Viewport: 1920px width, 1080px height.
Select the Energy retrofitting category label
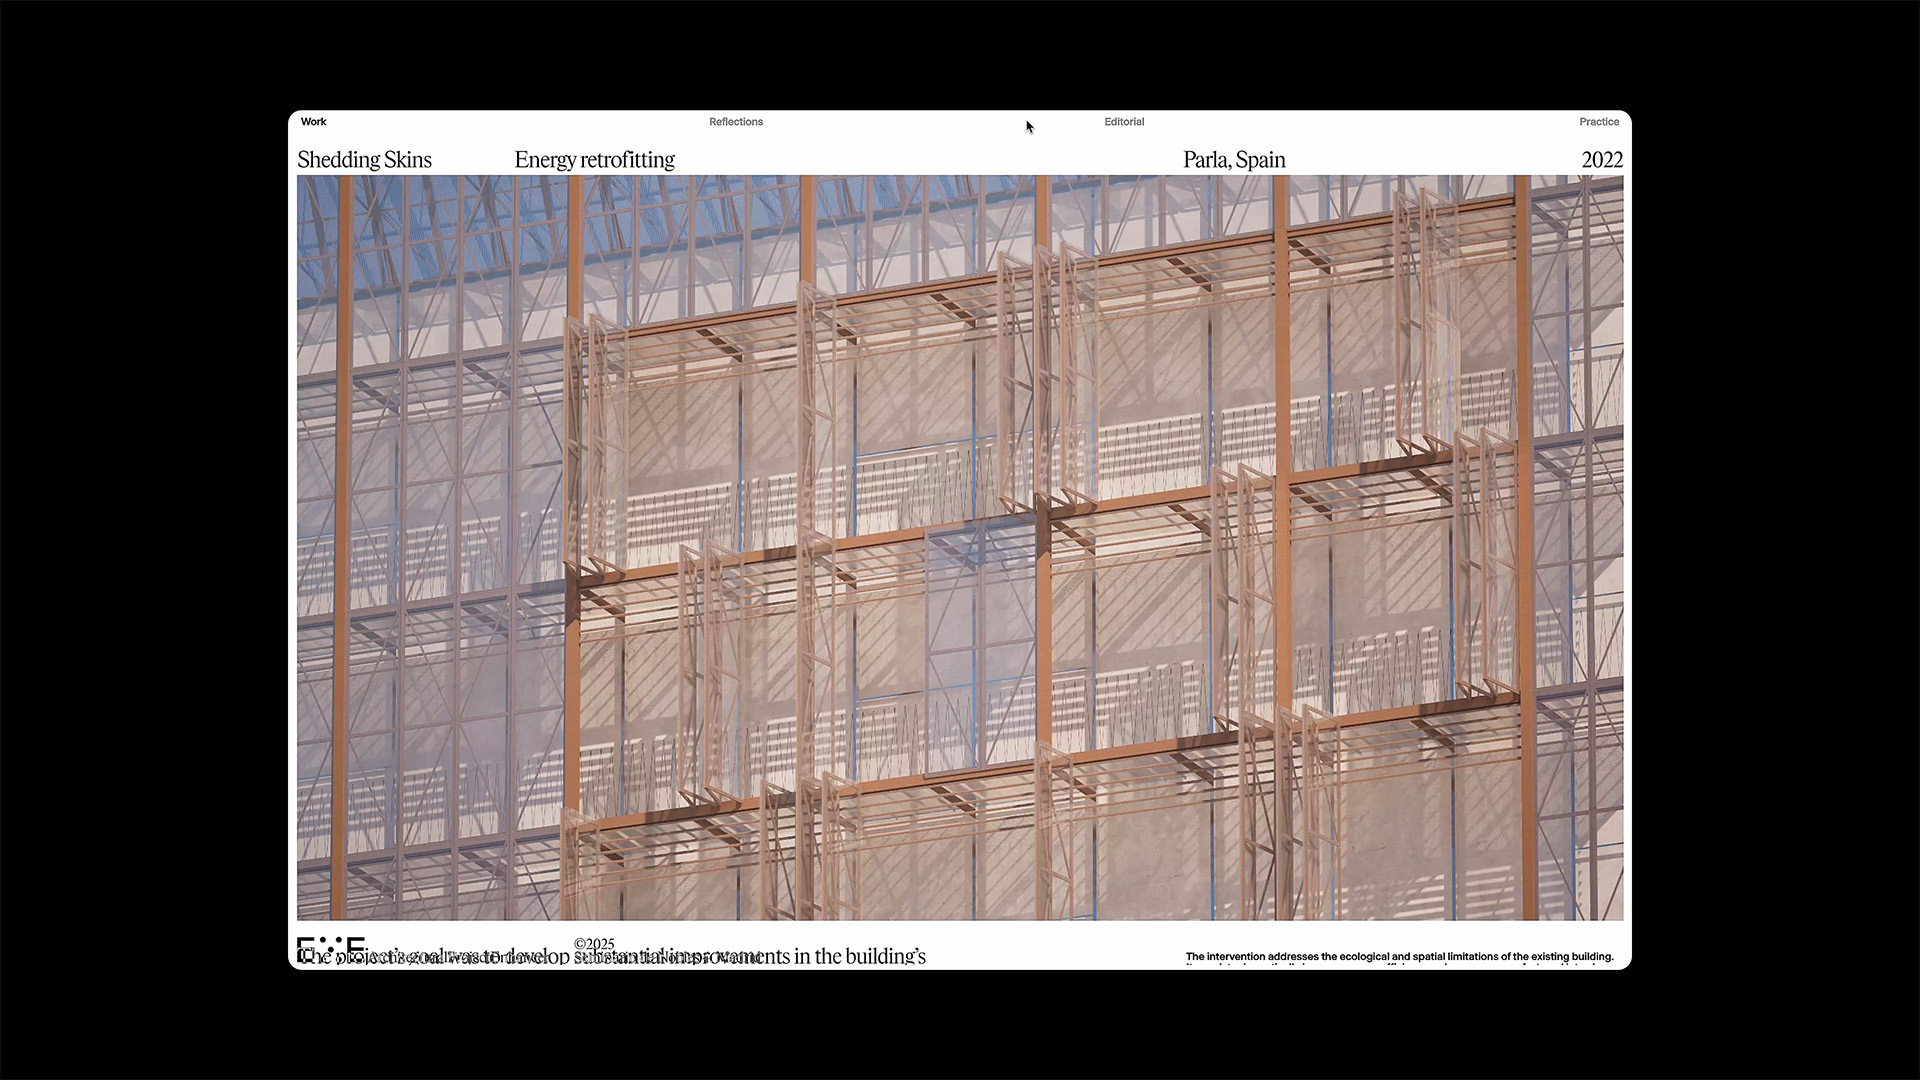click(x=594, y=160)
